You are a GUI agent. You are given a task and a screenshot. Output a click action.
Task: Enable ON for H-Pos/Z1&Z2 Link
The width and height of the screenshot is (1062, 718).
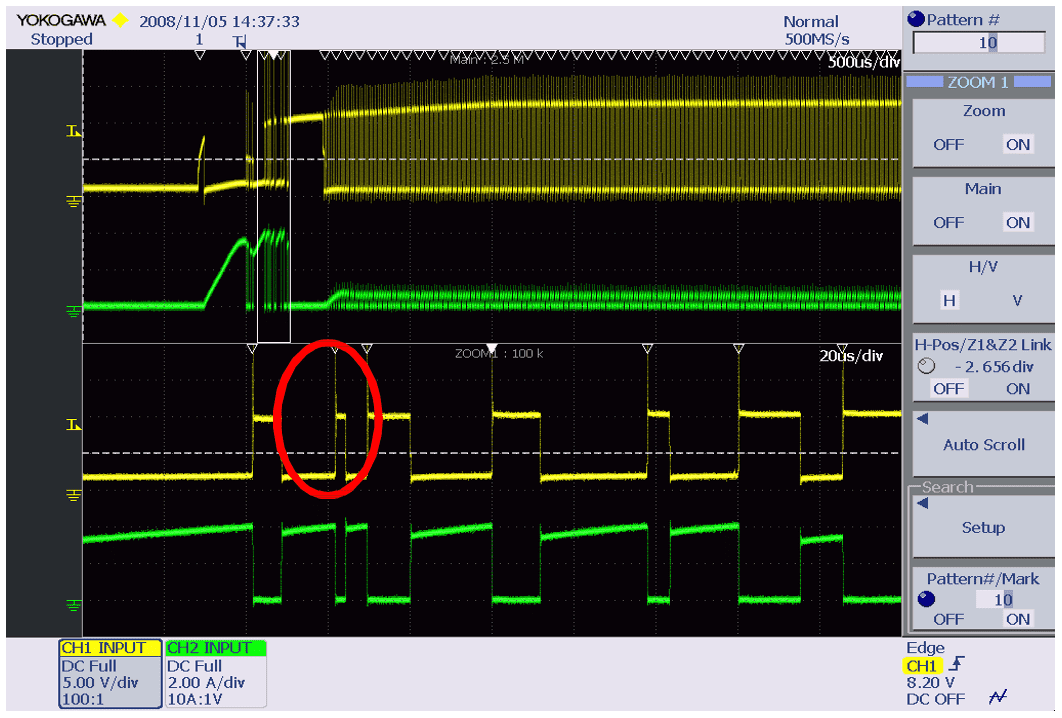(x=1018, y=388)
